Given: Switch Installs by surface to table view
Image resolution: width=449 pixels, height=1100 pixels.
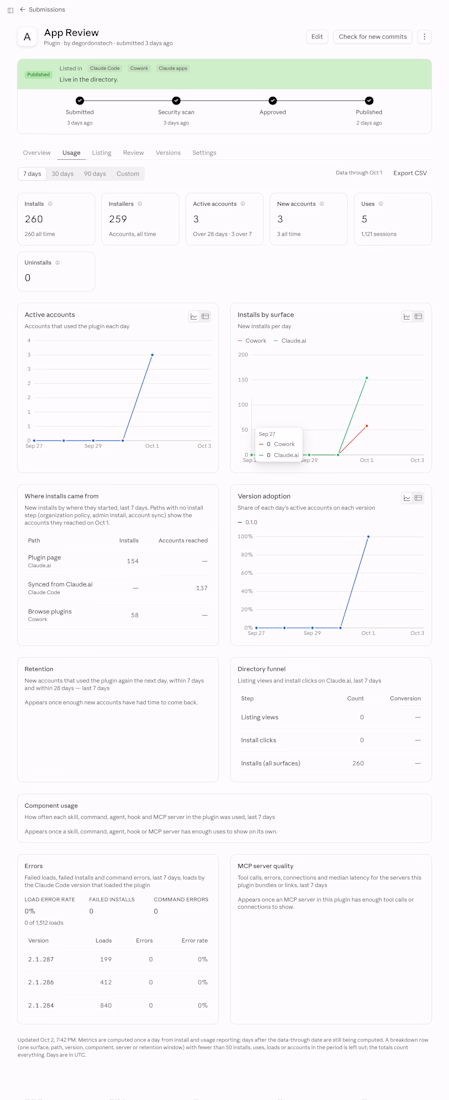Looking at the screenshot, I should point(418,317).
